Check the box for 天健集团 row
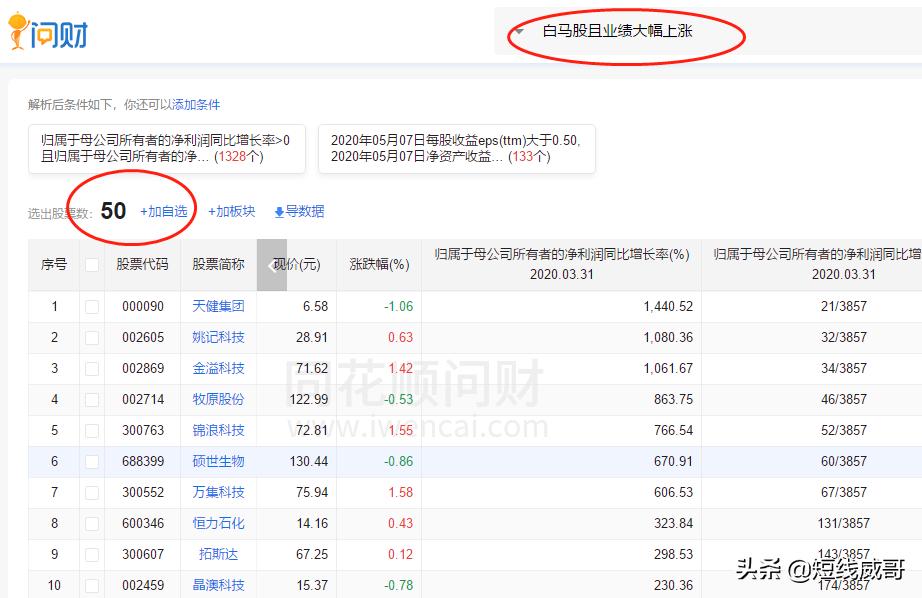 (x=92, y=307)
